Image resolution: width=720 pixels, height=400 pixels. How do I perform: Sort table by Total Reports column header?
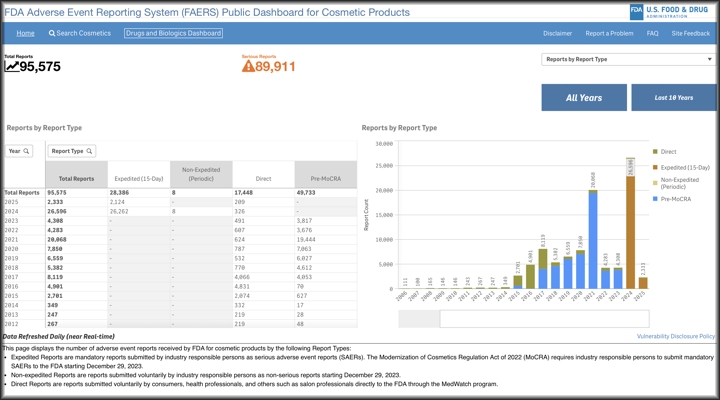point(77,179)
